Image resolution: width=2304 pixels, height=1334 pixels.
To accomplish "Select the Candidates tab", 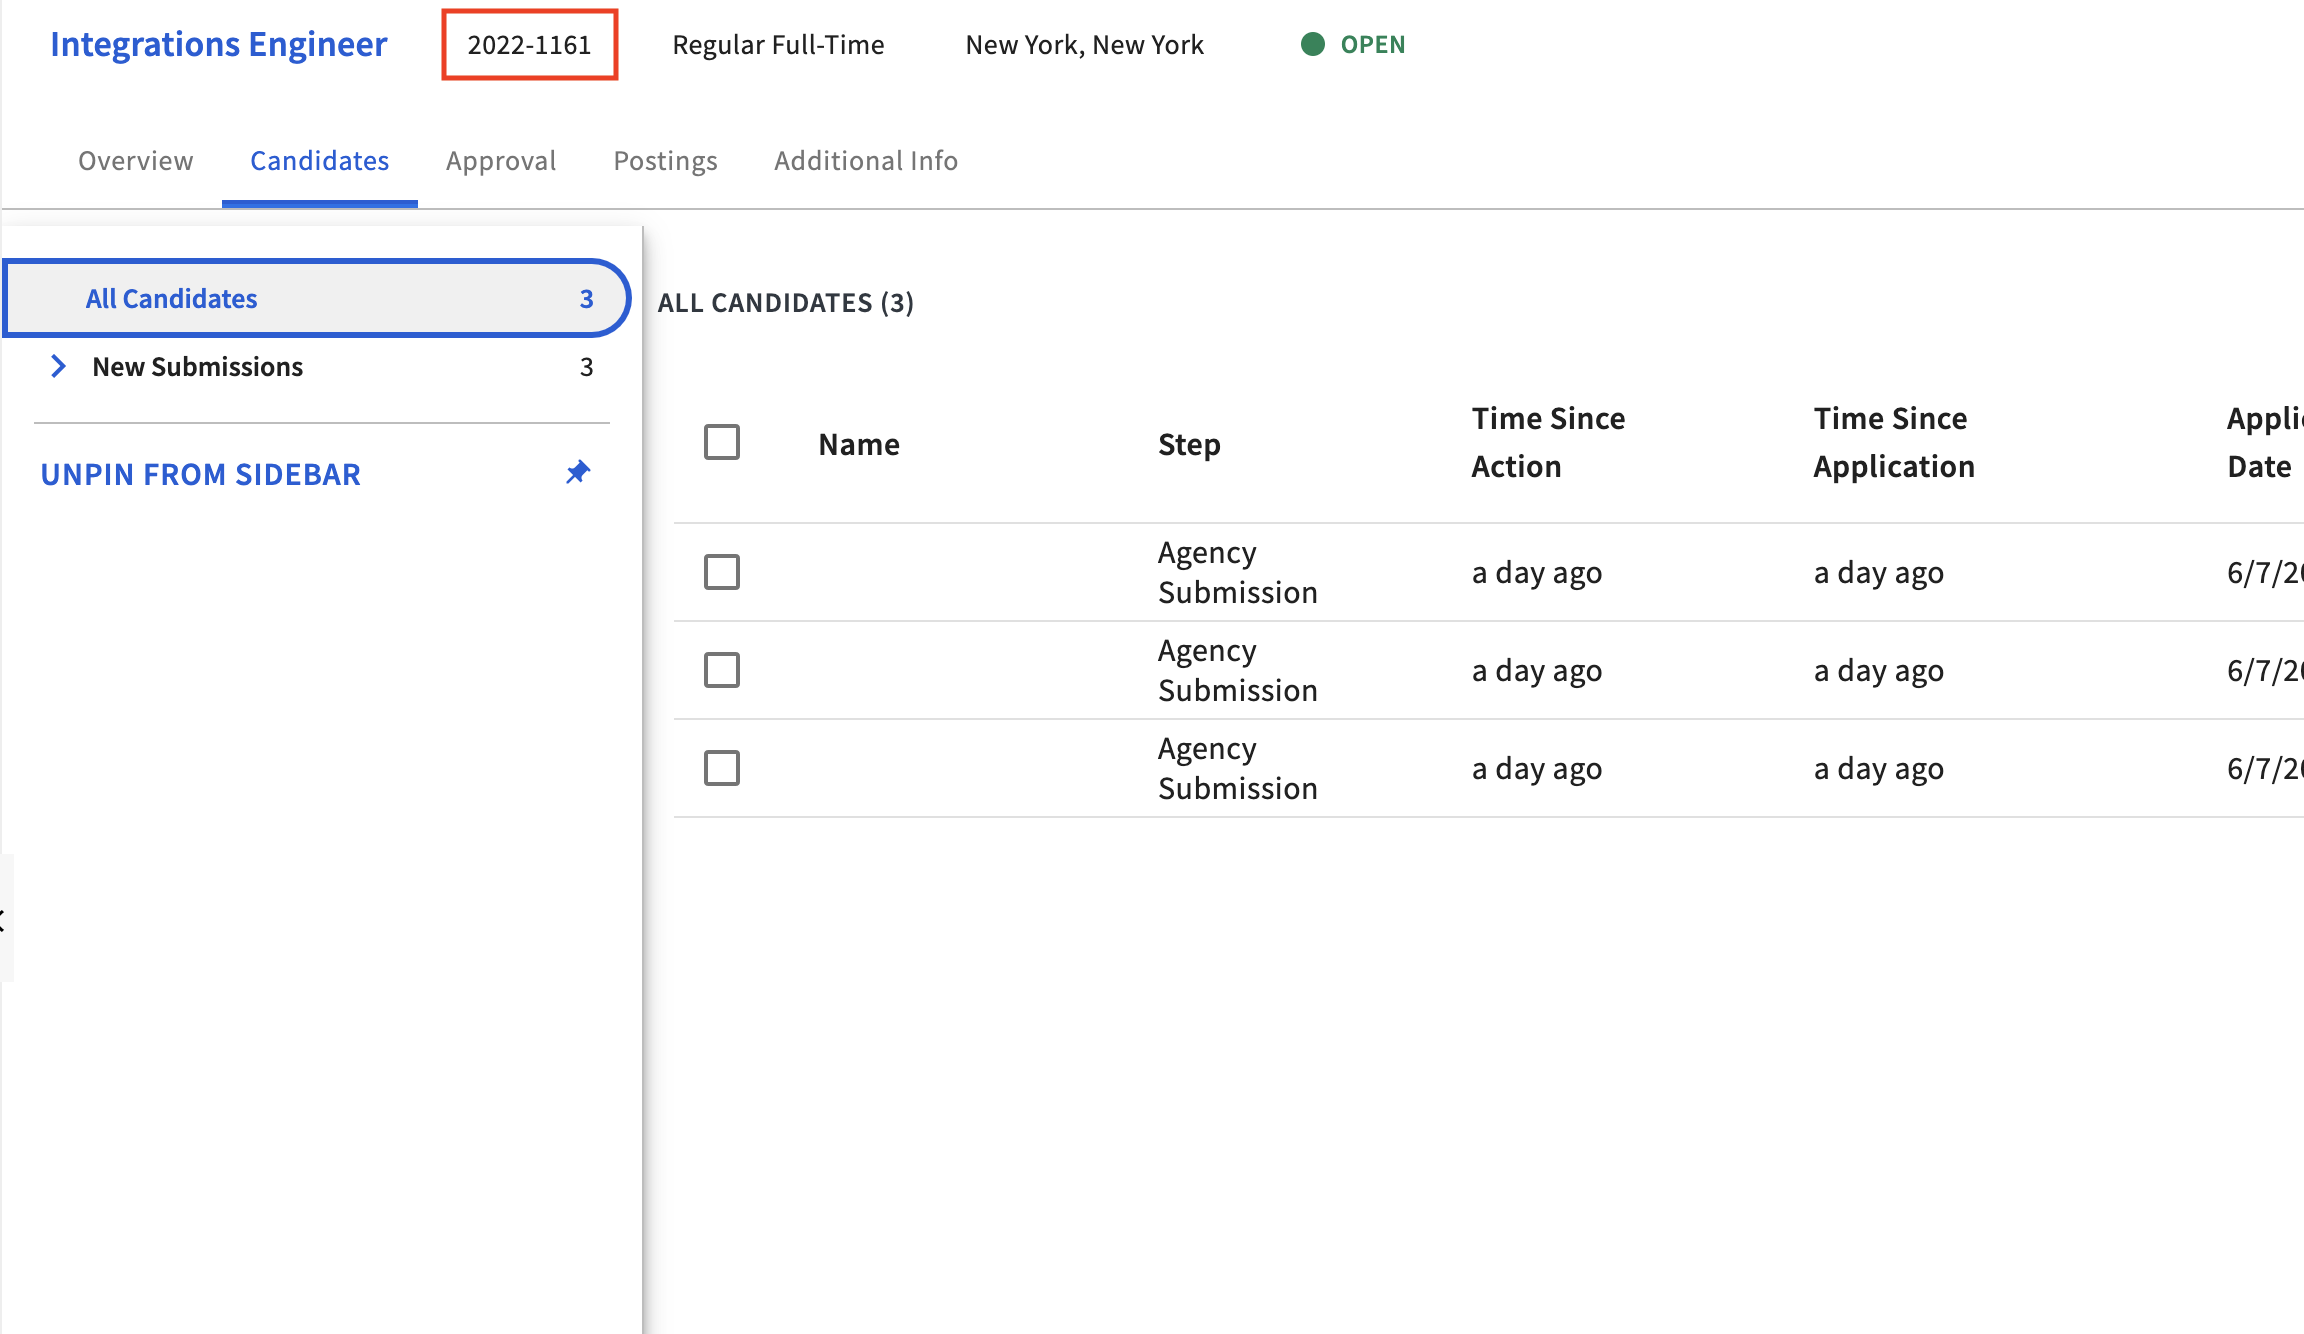I will pyautogui.click(x=319, y=160).
